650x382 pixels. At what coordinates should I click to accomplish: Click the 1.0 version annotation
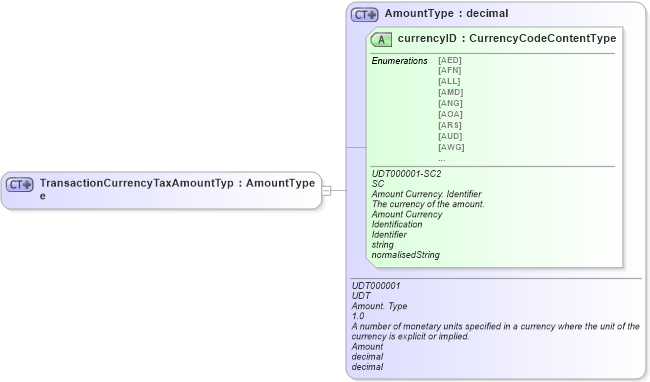[358, 316]
